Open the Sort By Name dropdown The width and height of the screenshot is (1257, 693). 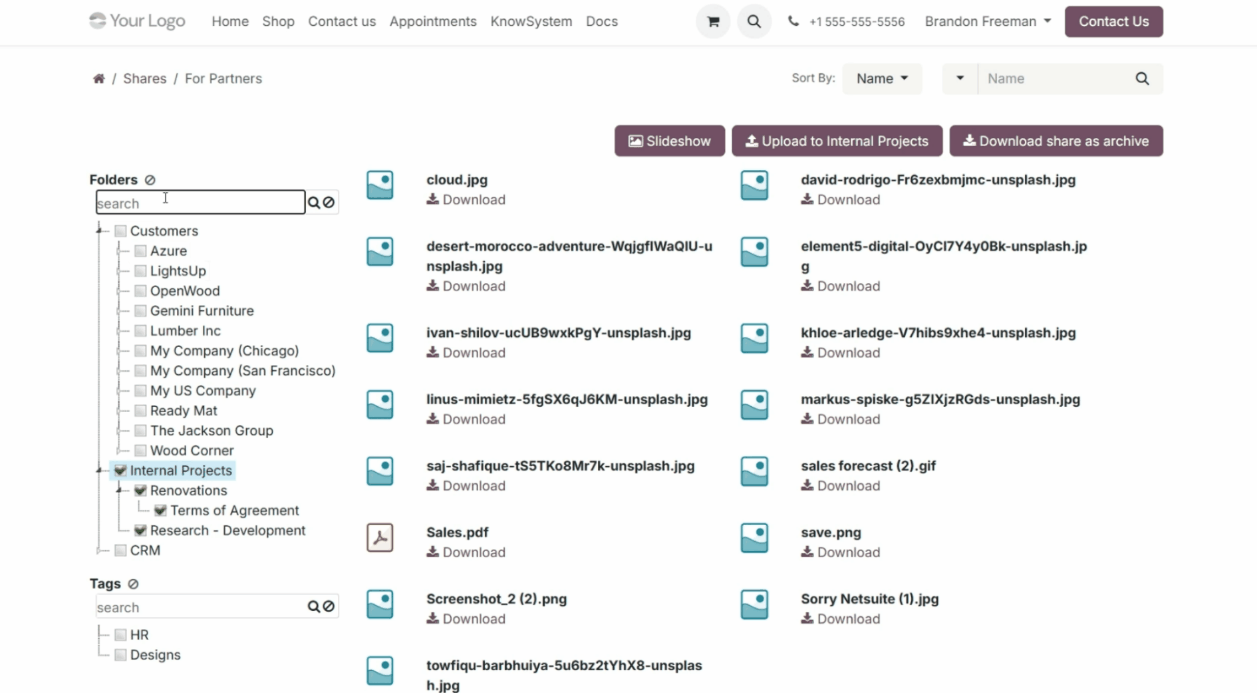pyautogui.click(x=882, y=79)
